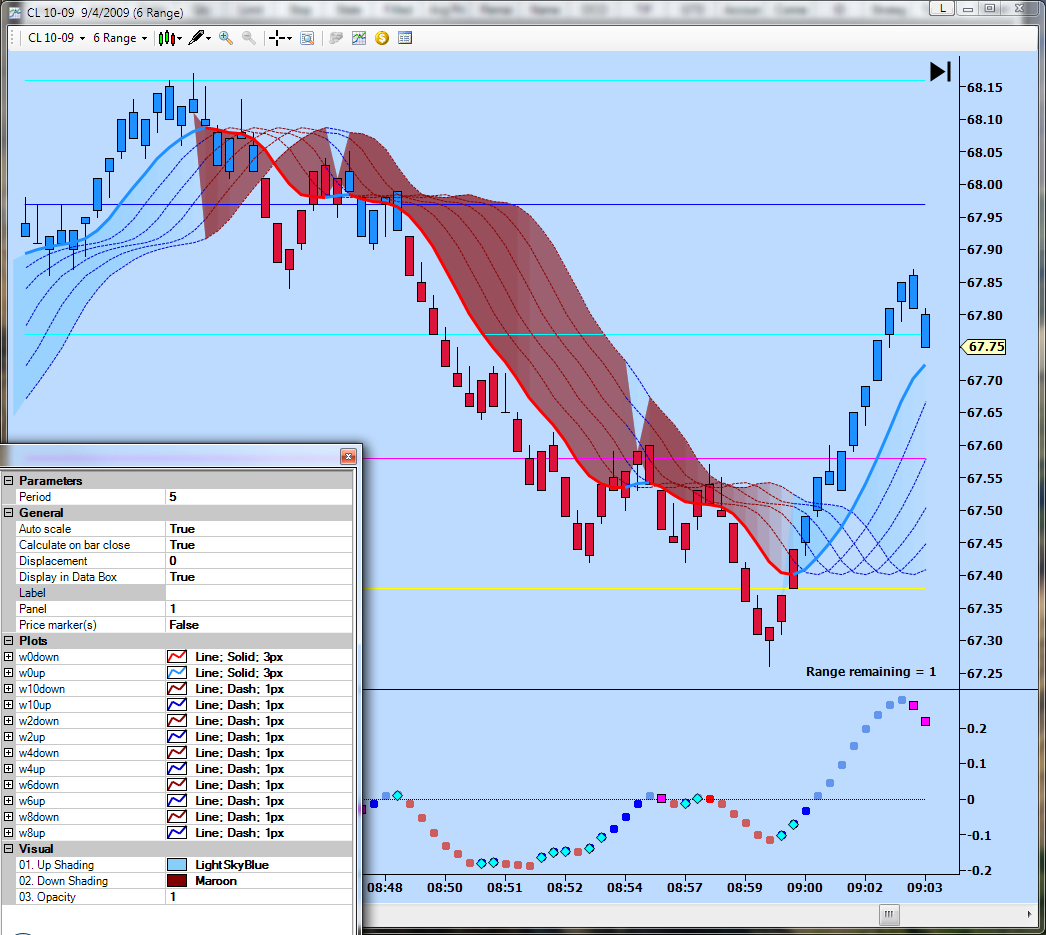This screenshot has height=935, width=1046.
Task: Toggle the Price marker(s) False value
Action: 259,625
